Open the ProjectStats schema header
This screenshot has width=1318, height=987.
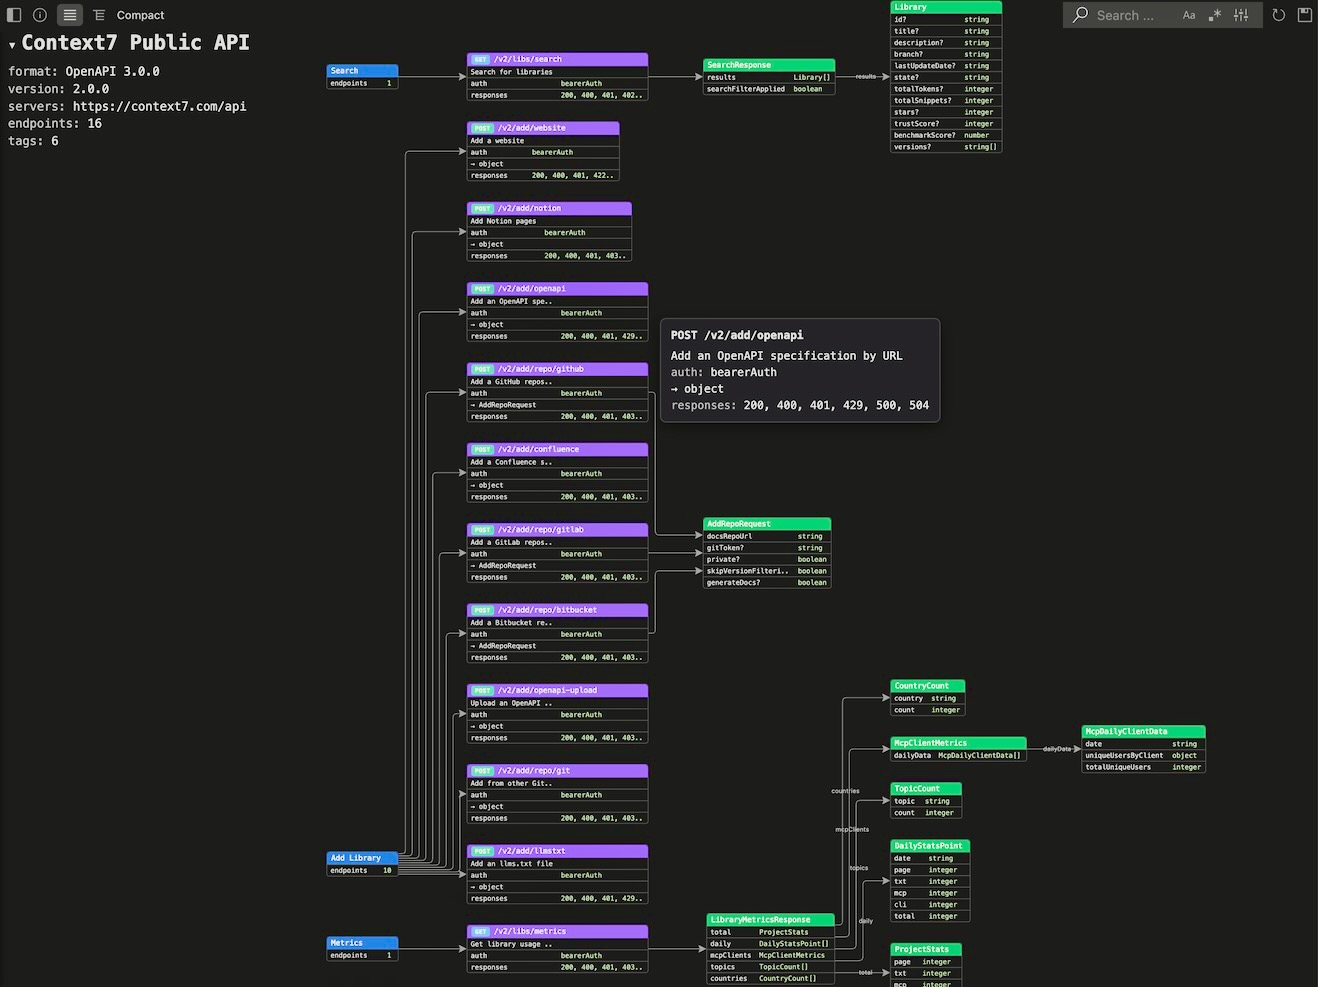(x=926, y=949)
